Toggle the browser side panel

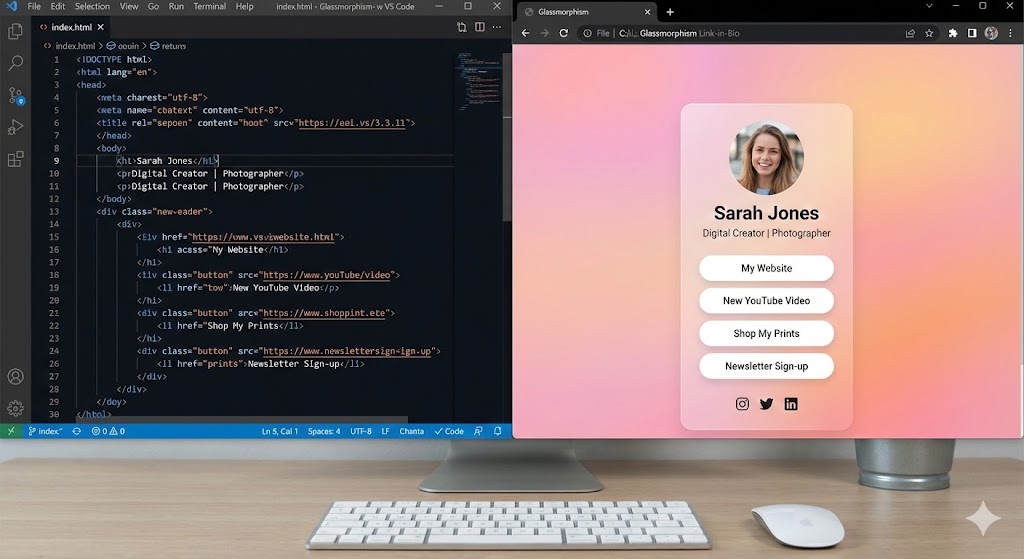972,33
